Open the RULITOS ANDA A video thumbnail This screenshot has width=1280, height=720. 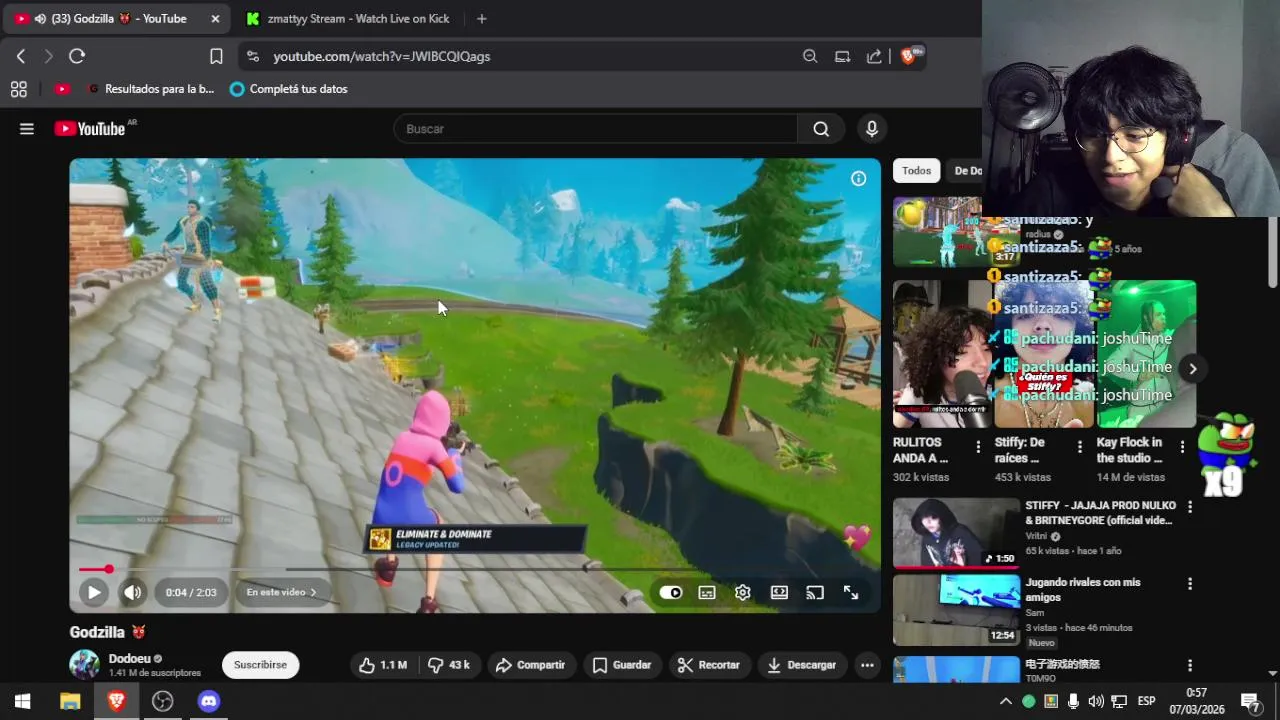[940, 354]
